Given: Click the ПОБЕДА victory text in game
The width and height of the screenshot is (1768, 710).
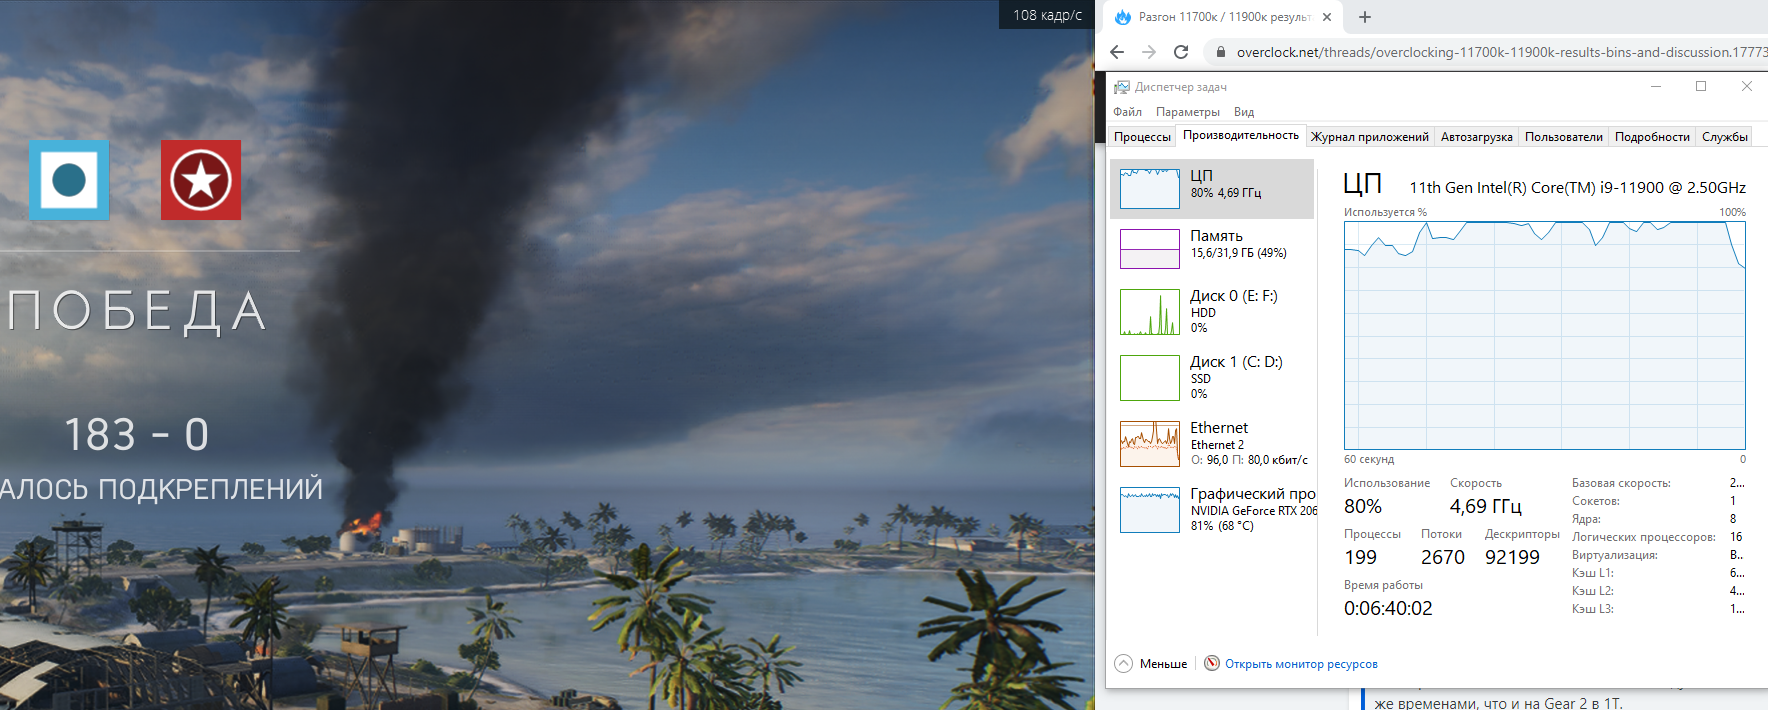Looking at the screenshot, I should click(x=138, y=311).
